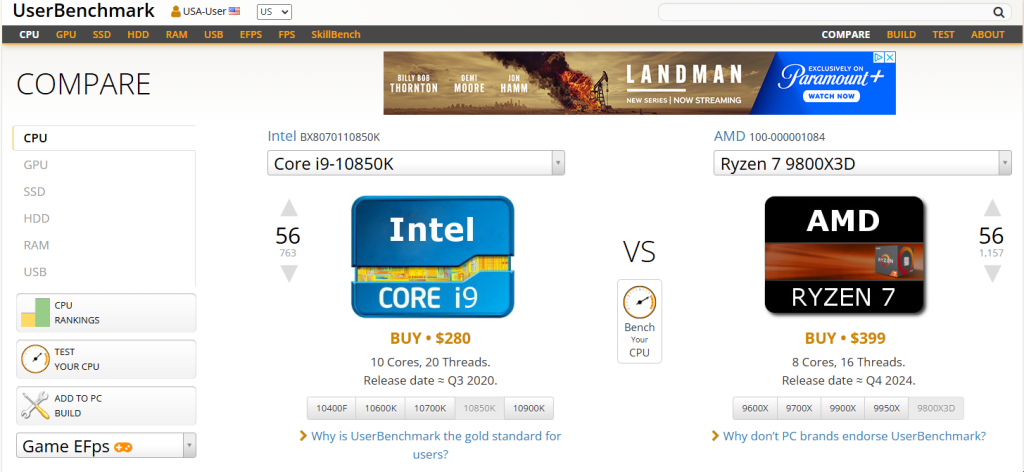
Task: Open the BUY $399 link for Ryzen 7
Action: click(844, 338)
